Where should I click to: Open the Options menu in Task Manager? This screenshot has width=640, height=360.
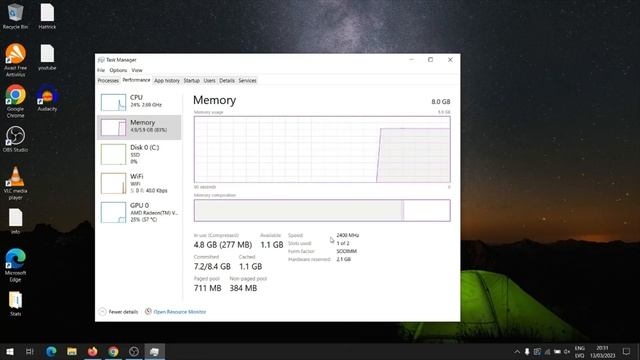118,70
